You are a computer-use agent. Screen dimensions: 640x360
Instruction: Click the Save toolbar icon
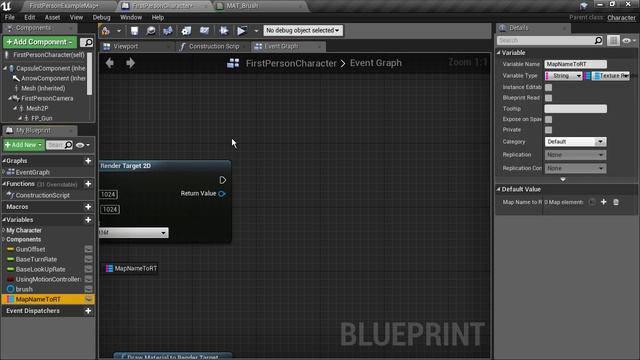pyautogui.click(x=134, y=31)
